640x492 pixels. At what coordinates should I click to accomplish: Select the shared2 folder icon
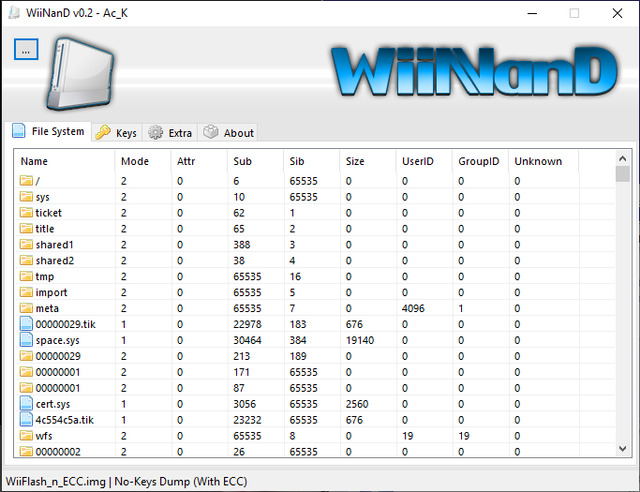click(26, 260)
